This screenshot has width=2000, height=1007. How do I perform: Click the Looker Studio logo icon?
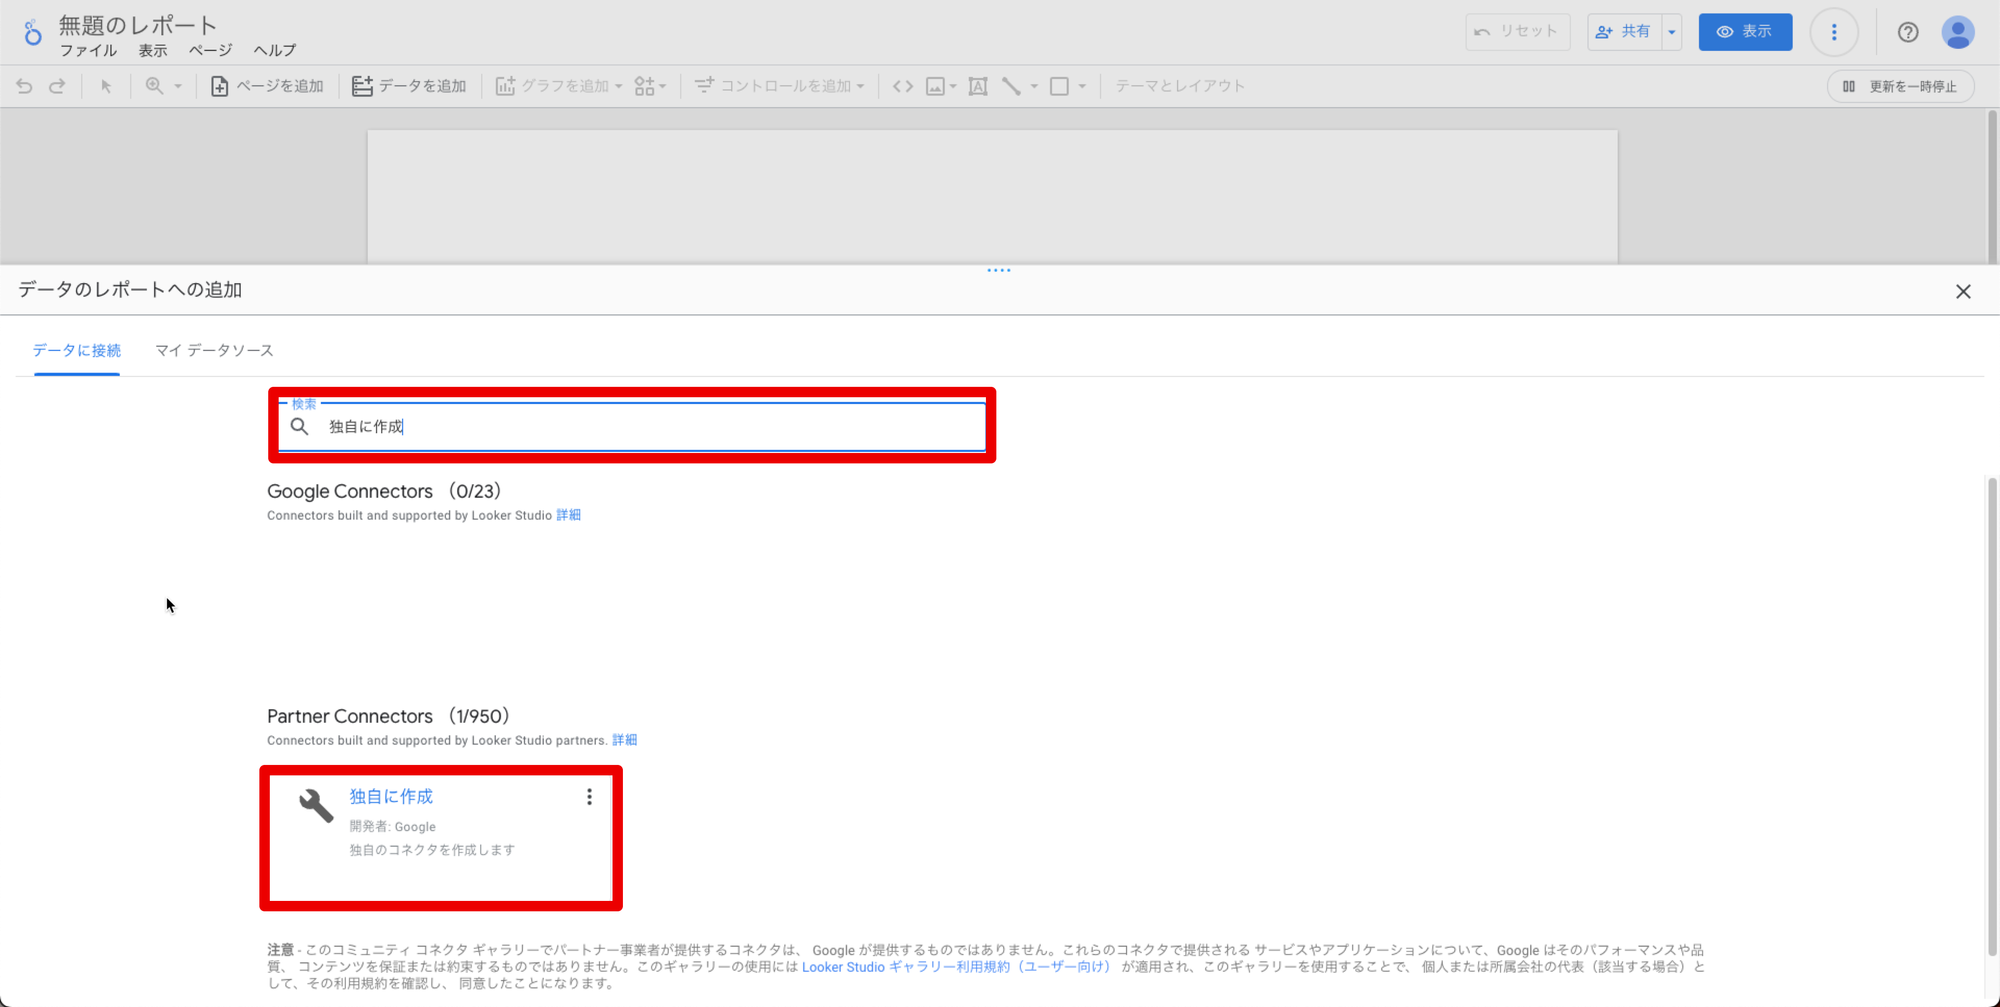click(33, 32)
